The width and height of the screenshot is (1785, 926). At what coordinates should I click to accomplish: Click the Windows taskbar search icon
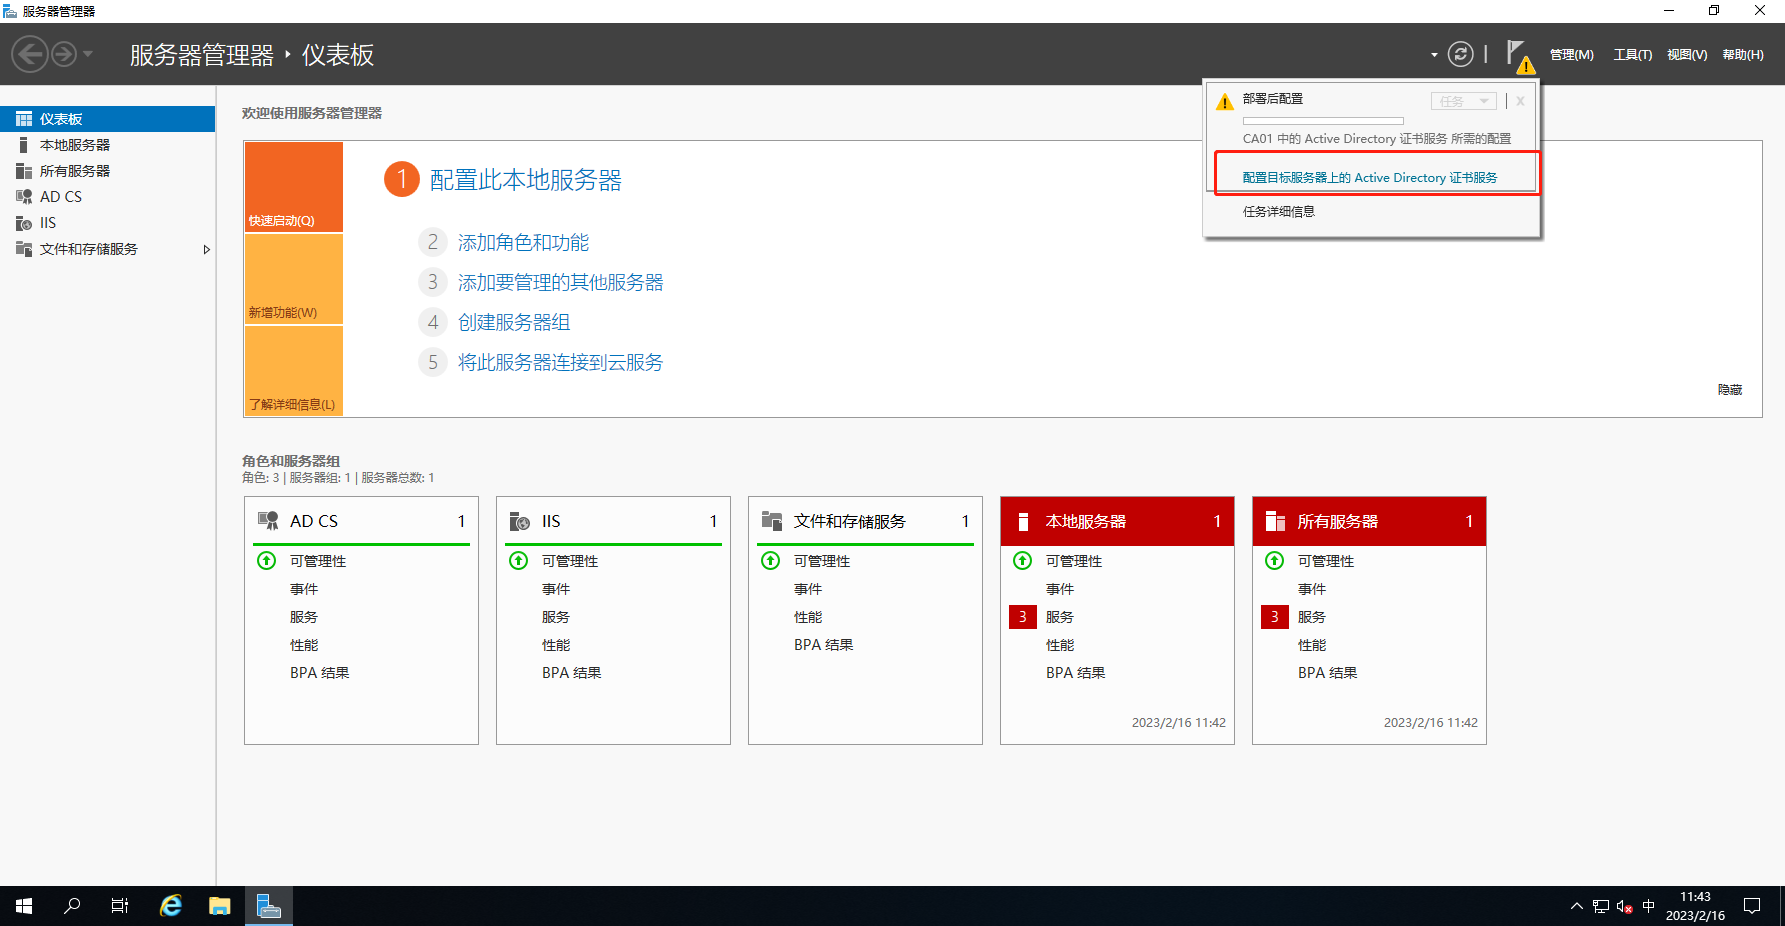[x=72, y=906]
